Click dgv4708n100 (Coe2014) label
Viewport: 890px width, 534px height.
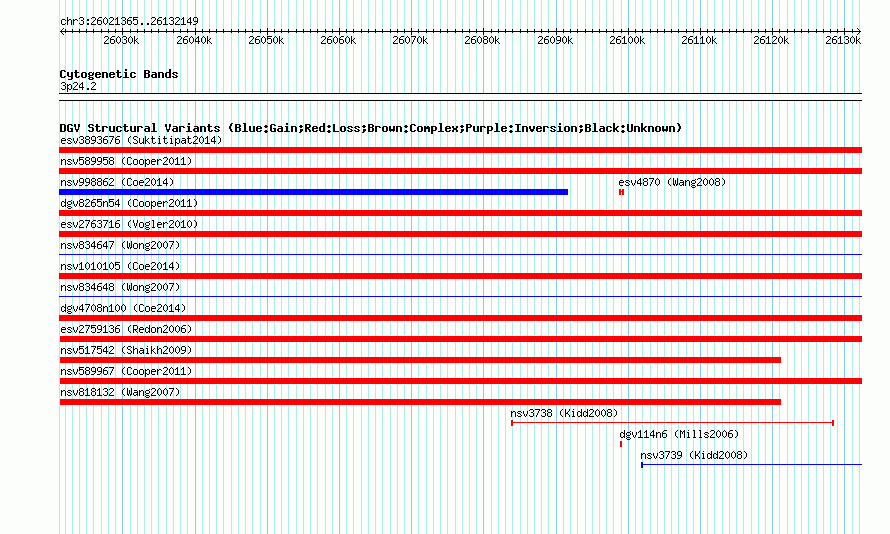pyautogui.click(x=123, y=308)
